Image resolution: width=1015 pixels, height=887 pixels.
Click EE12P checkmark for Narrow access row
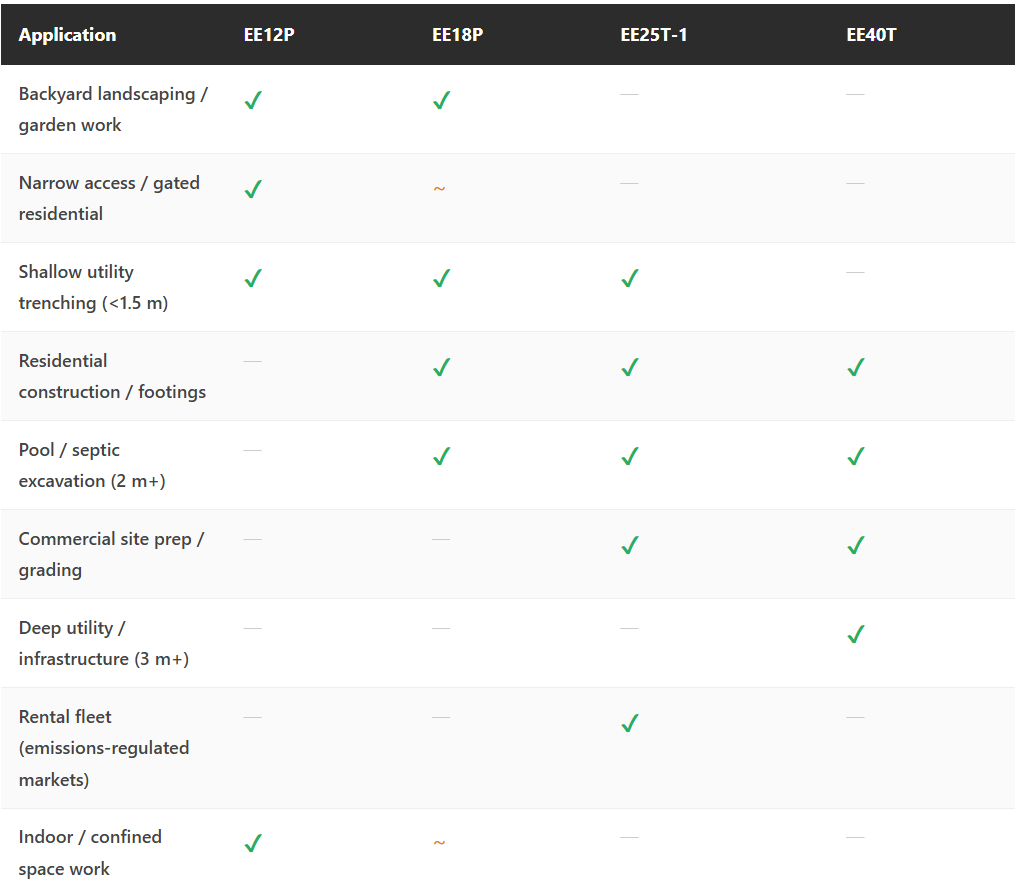(x=253, y=189)
